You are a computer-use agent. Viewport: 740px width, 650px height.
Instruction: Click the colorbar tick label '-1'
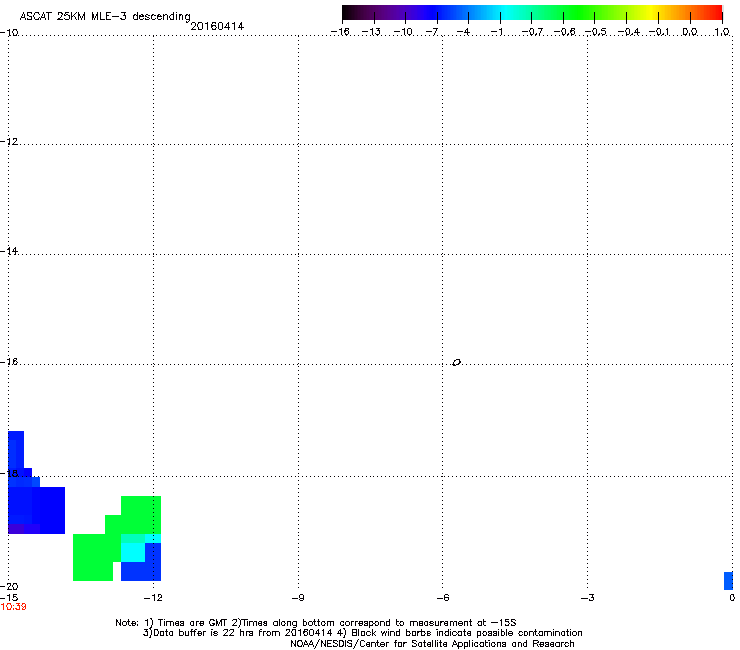496,32
